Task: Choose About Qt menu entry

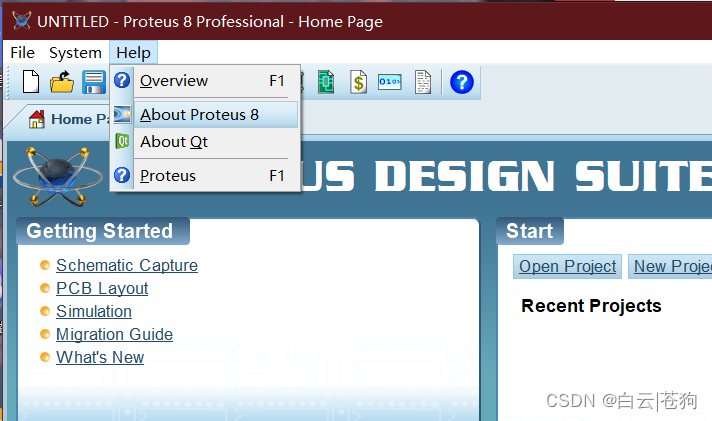Action: (x=205, y=142)
